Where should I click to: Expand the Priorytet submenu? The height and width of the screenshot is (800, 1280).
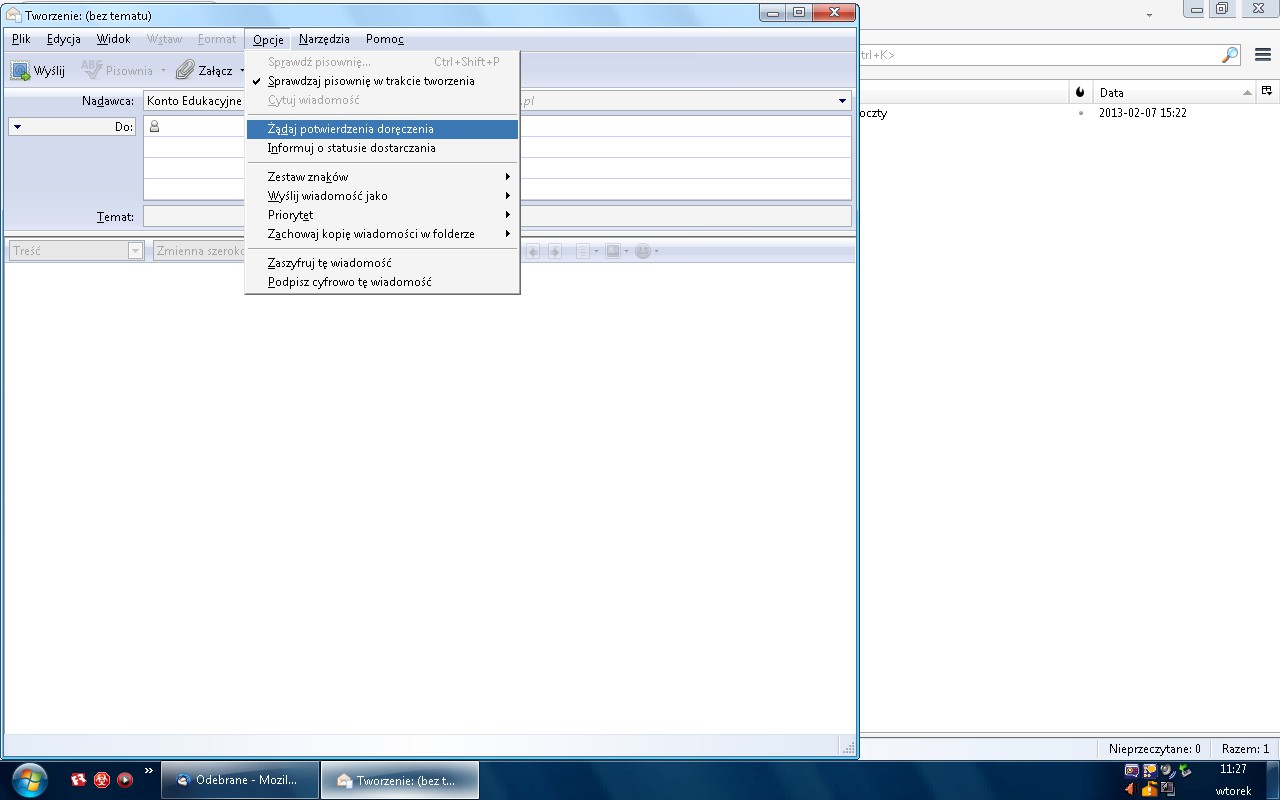pyautogui.click(x=382, y=215)
